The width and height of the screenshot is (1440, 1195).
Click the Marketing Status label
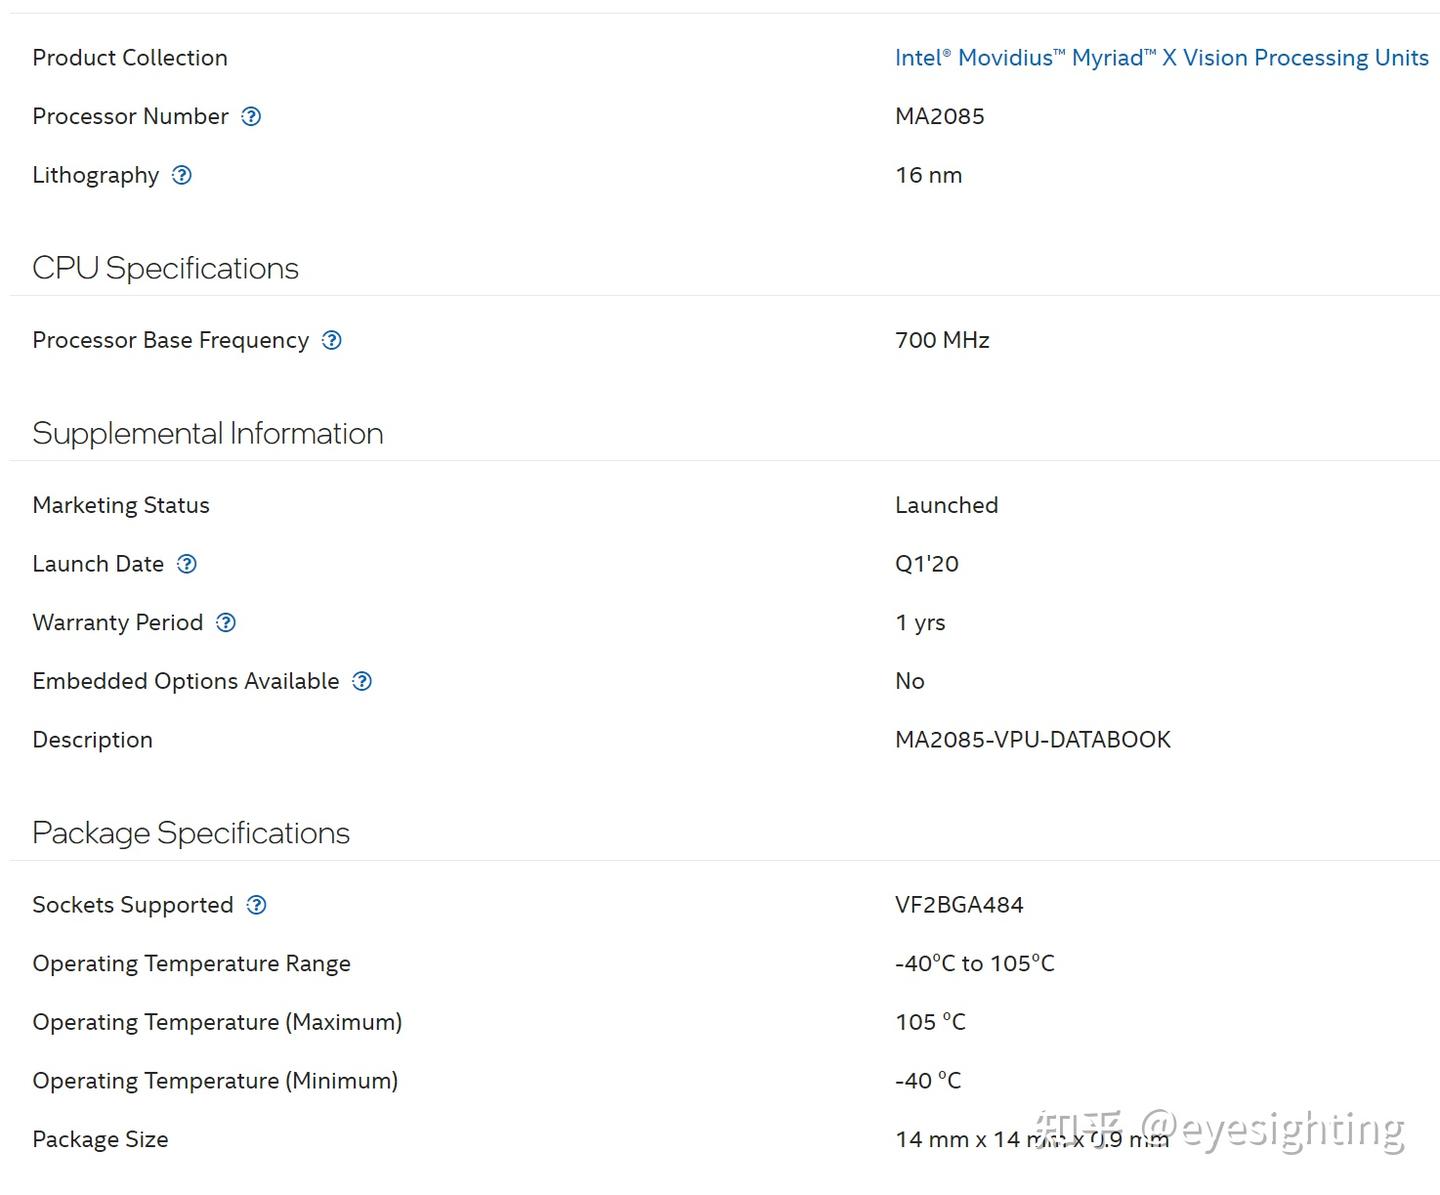click(121, 506)
